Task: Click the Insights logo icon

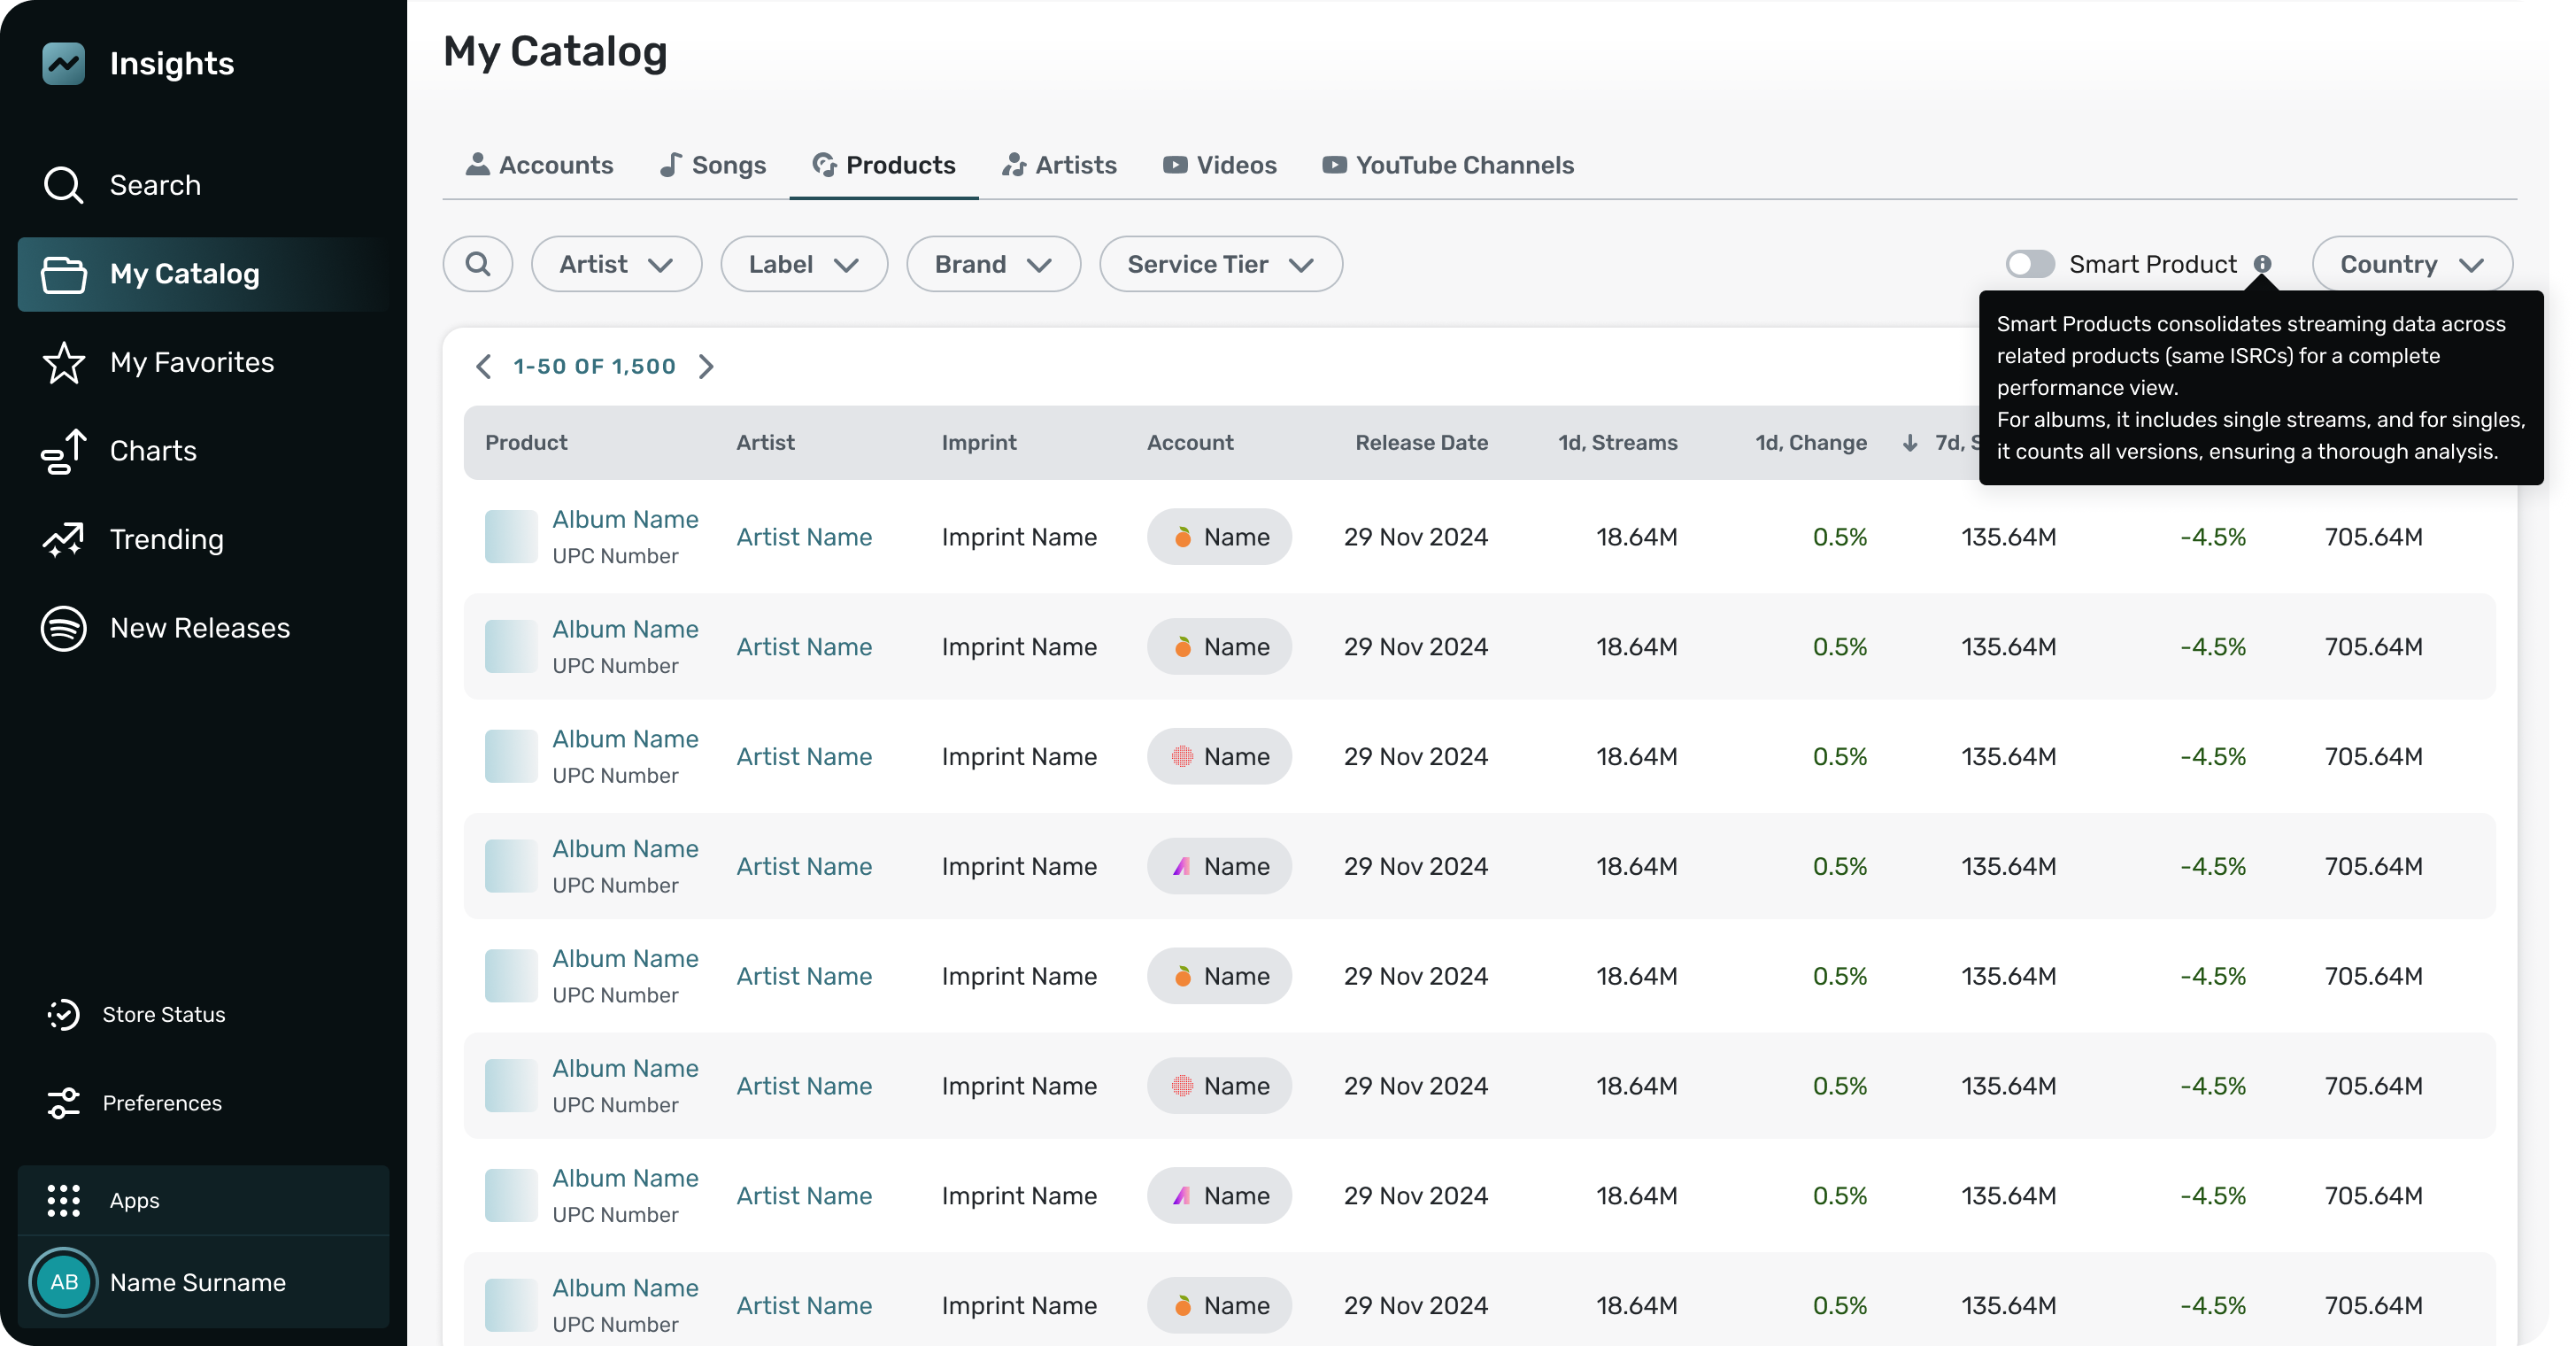Action: 63,64
